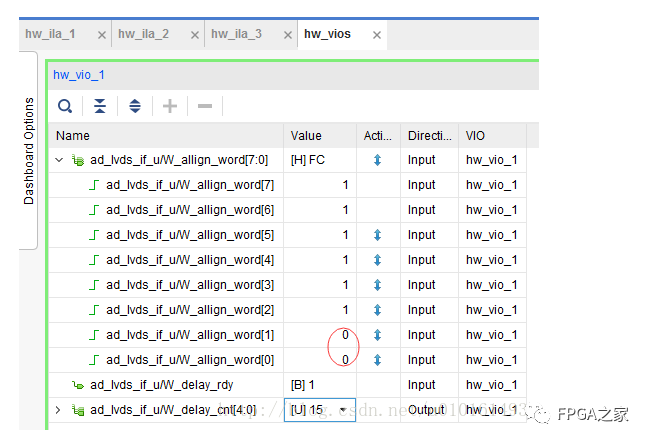Click the Collapse All toolbar icon

click(99, 106)
